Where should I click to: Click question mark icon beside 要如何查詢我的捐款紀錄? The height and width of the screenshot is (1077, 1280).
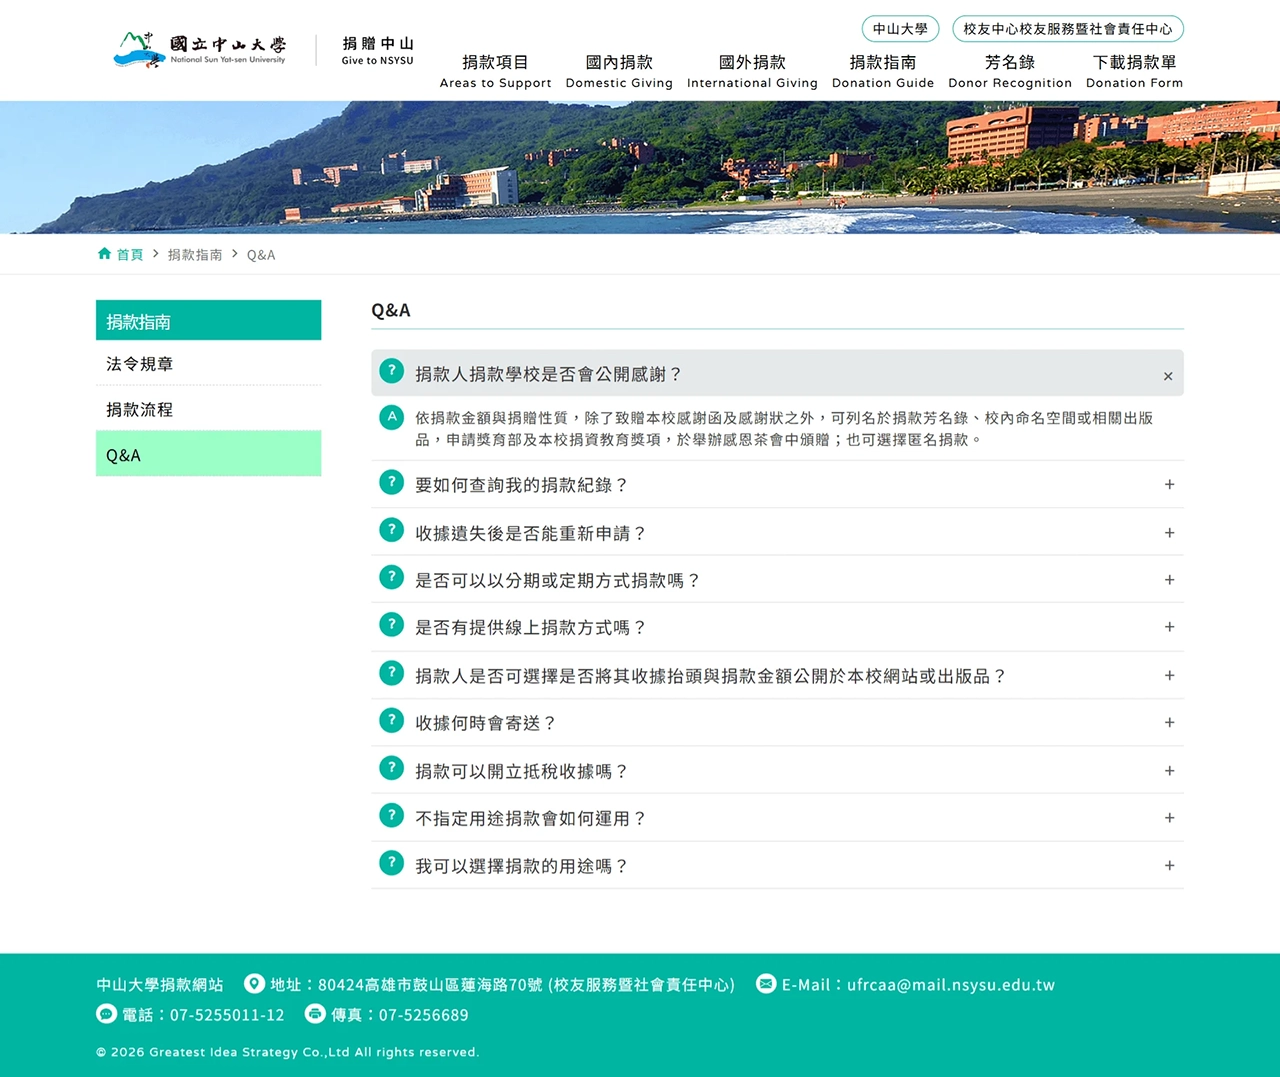392,482
